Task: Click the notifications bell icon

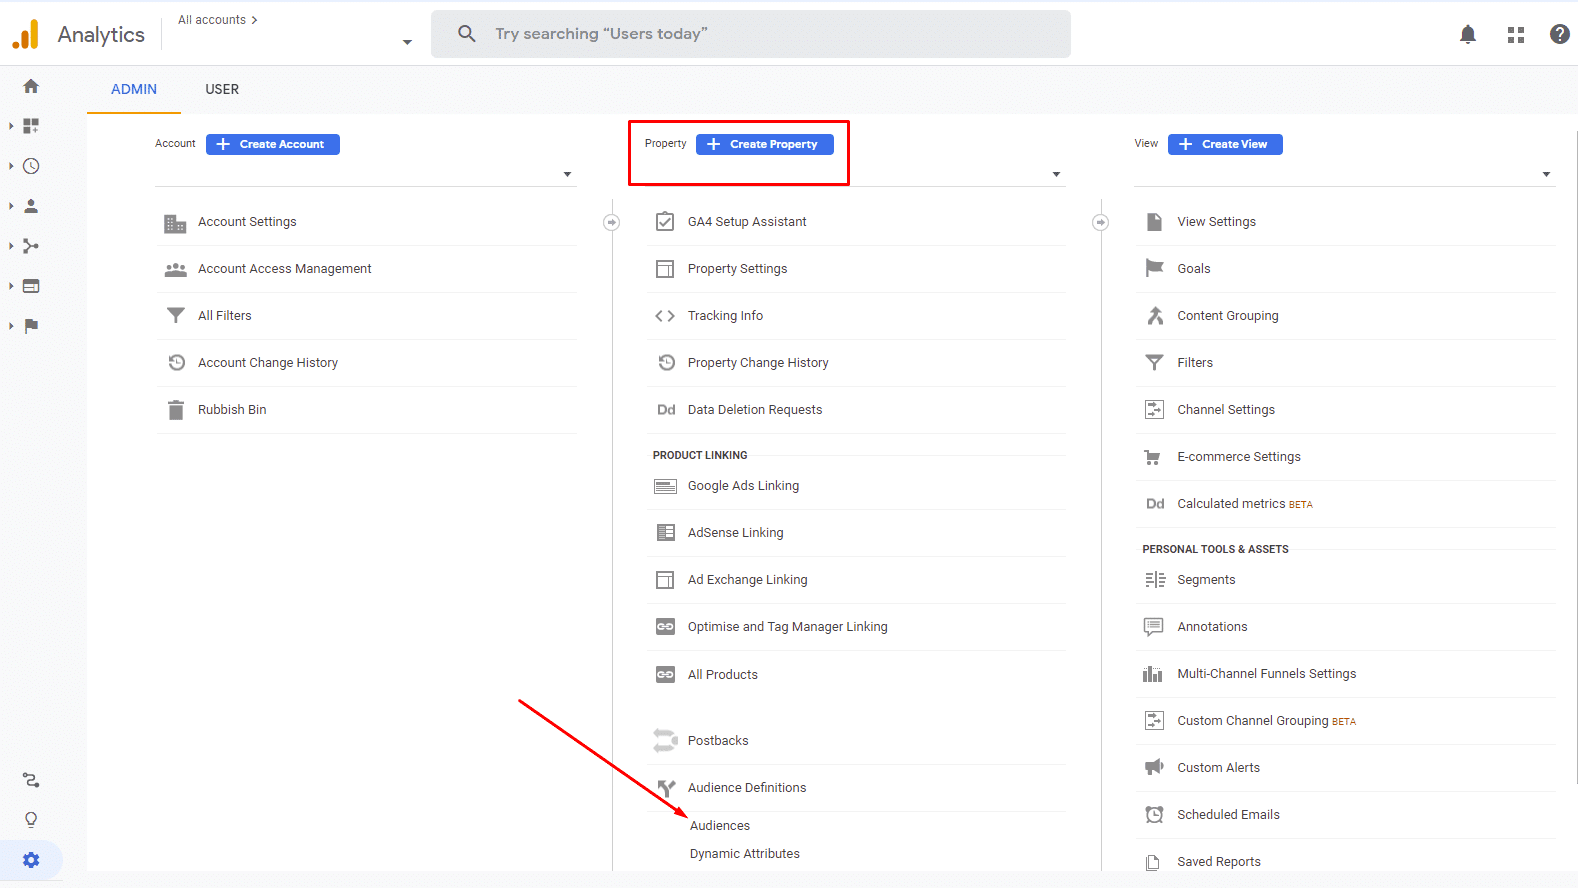Action: [1467, 35]
